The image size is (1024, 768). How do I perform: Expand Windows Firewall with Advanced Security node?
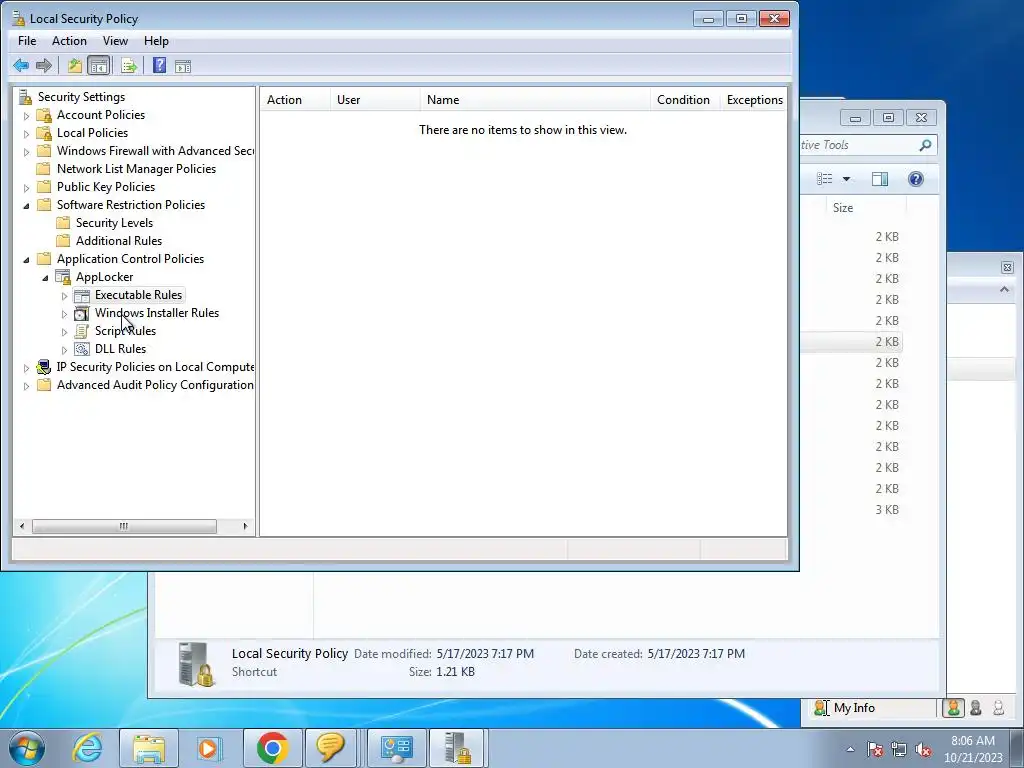click(x=26, y=152)
